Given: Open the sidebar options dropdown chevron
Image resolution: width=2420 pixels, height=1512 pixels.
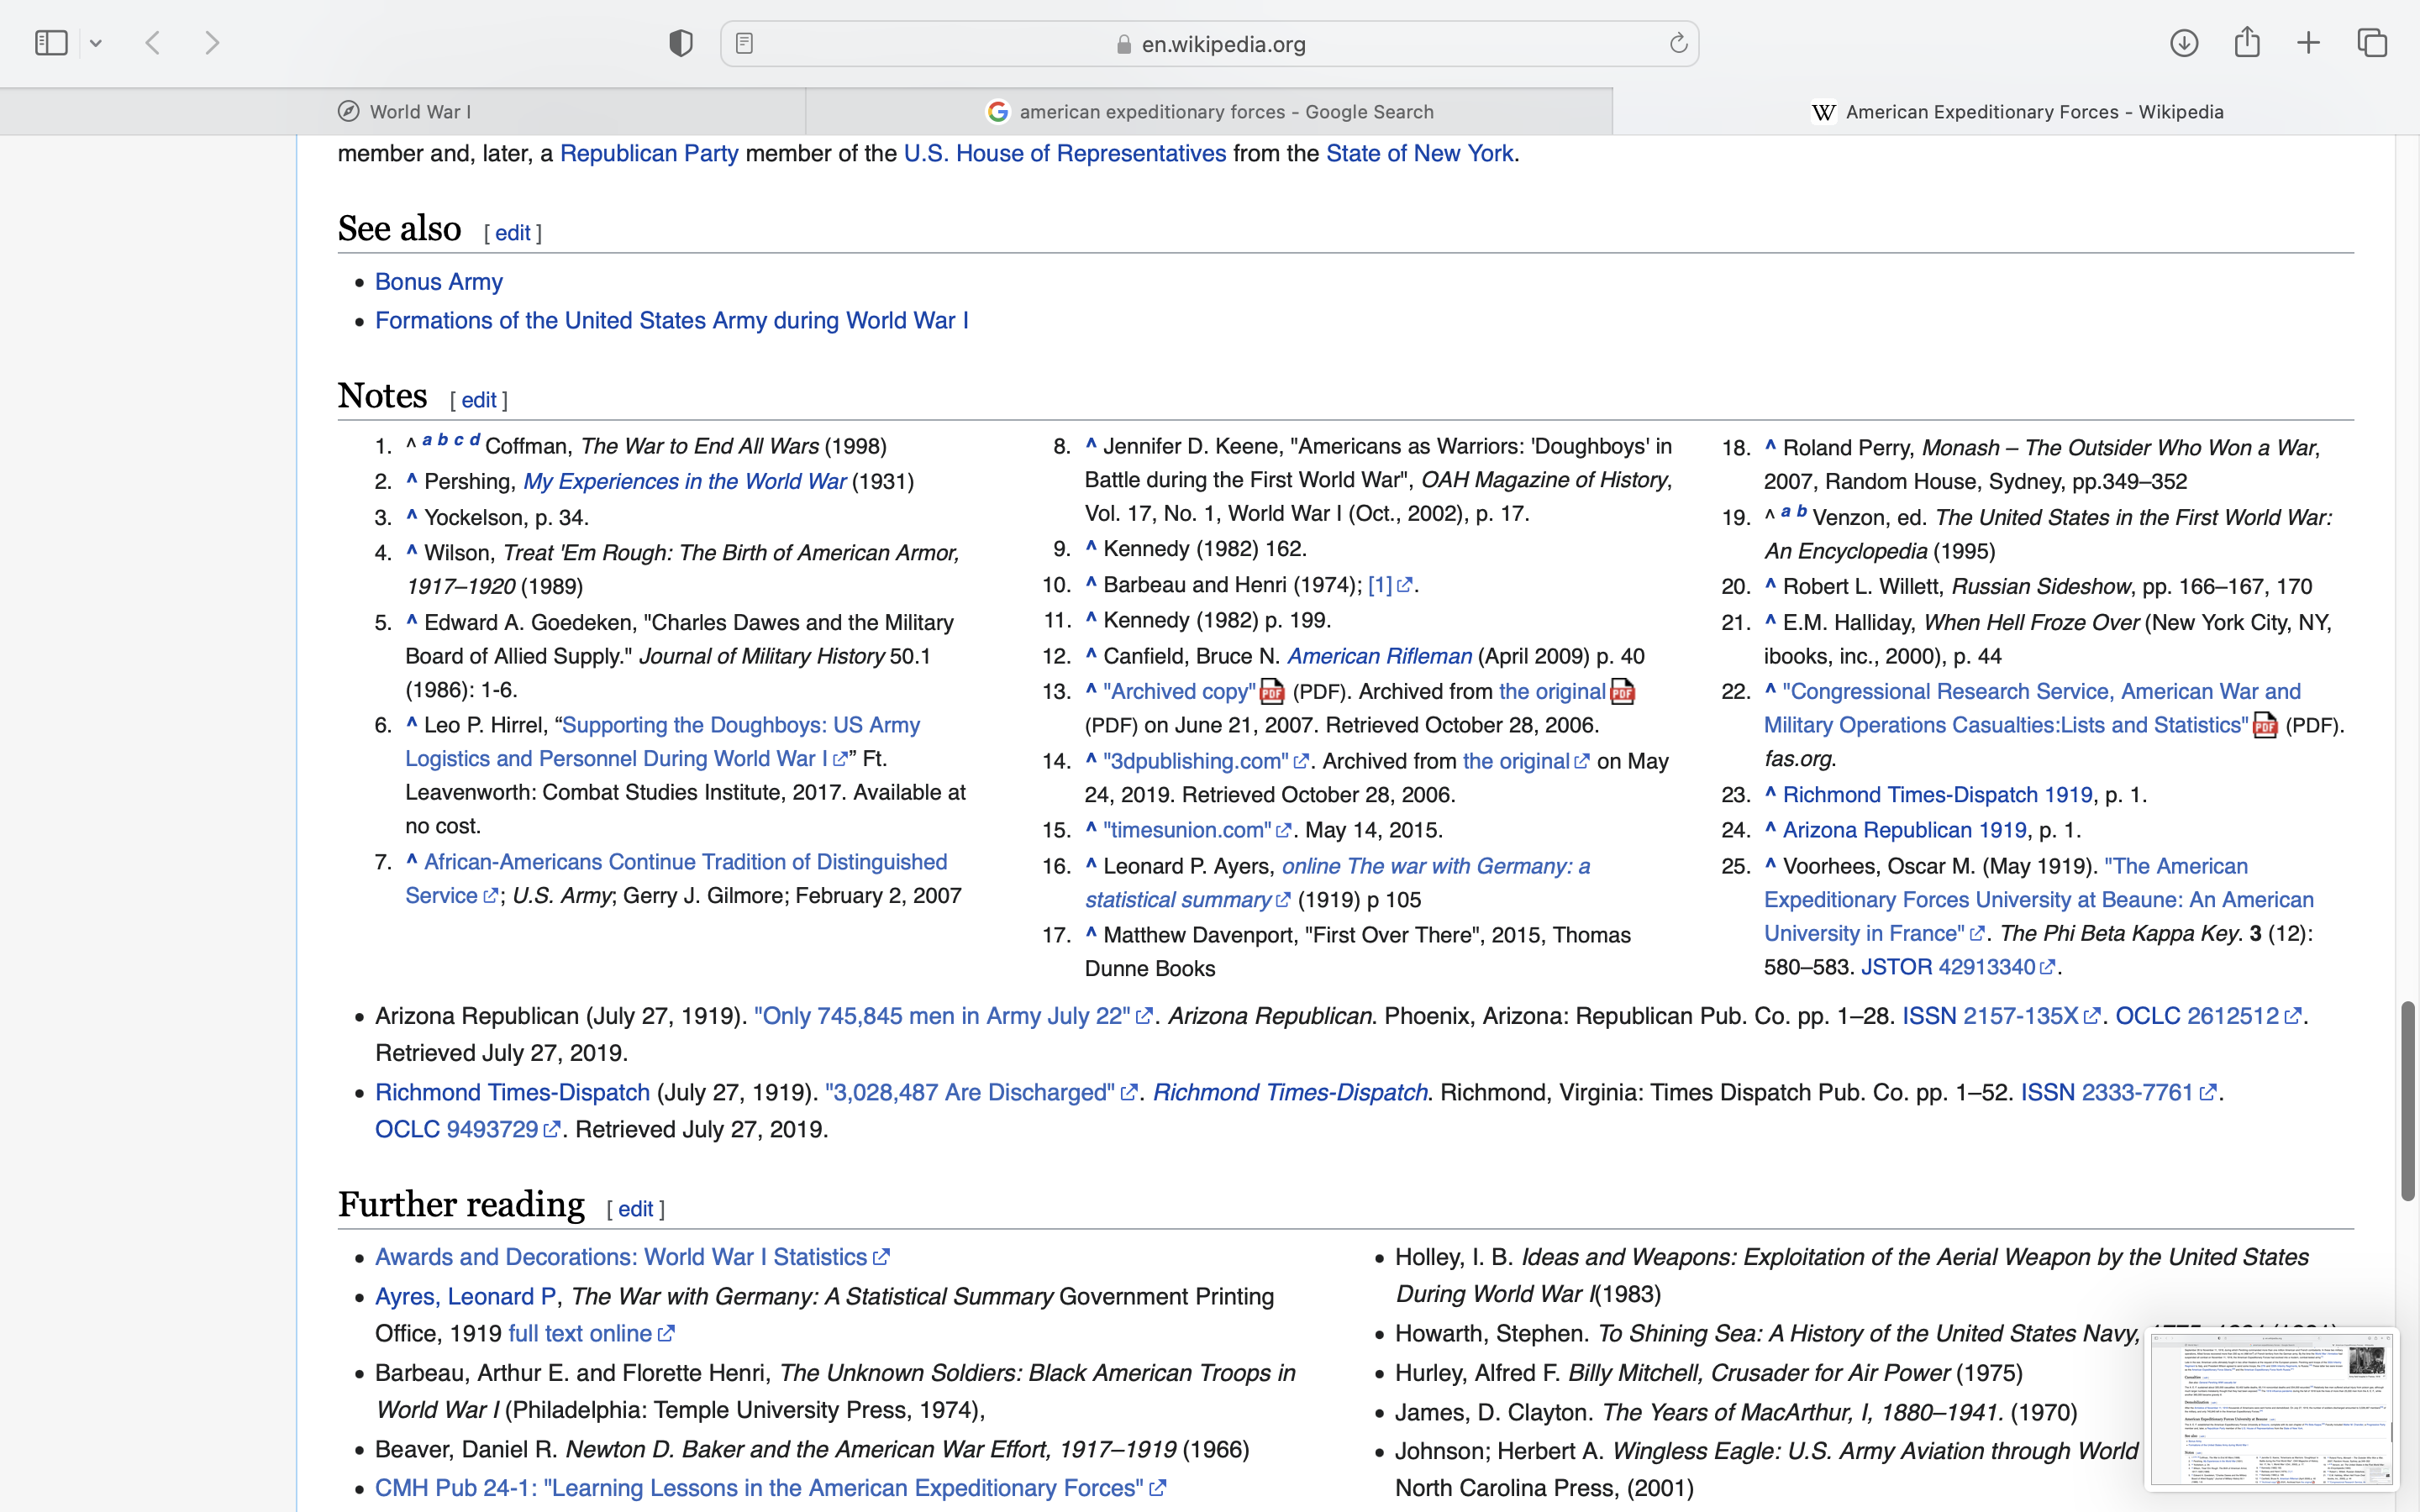Looking at the screenshot, I should pyautogui.click(x=96, y=43).
